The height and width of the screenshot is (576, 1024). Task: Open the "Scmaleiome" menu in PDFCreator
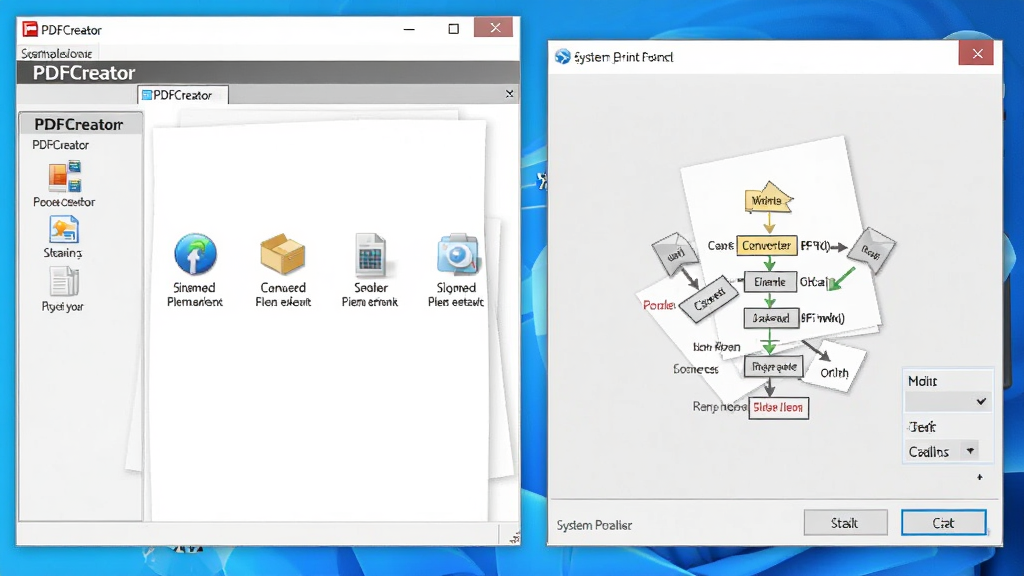click(x=57, y=53)
